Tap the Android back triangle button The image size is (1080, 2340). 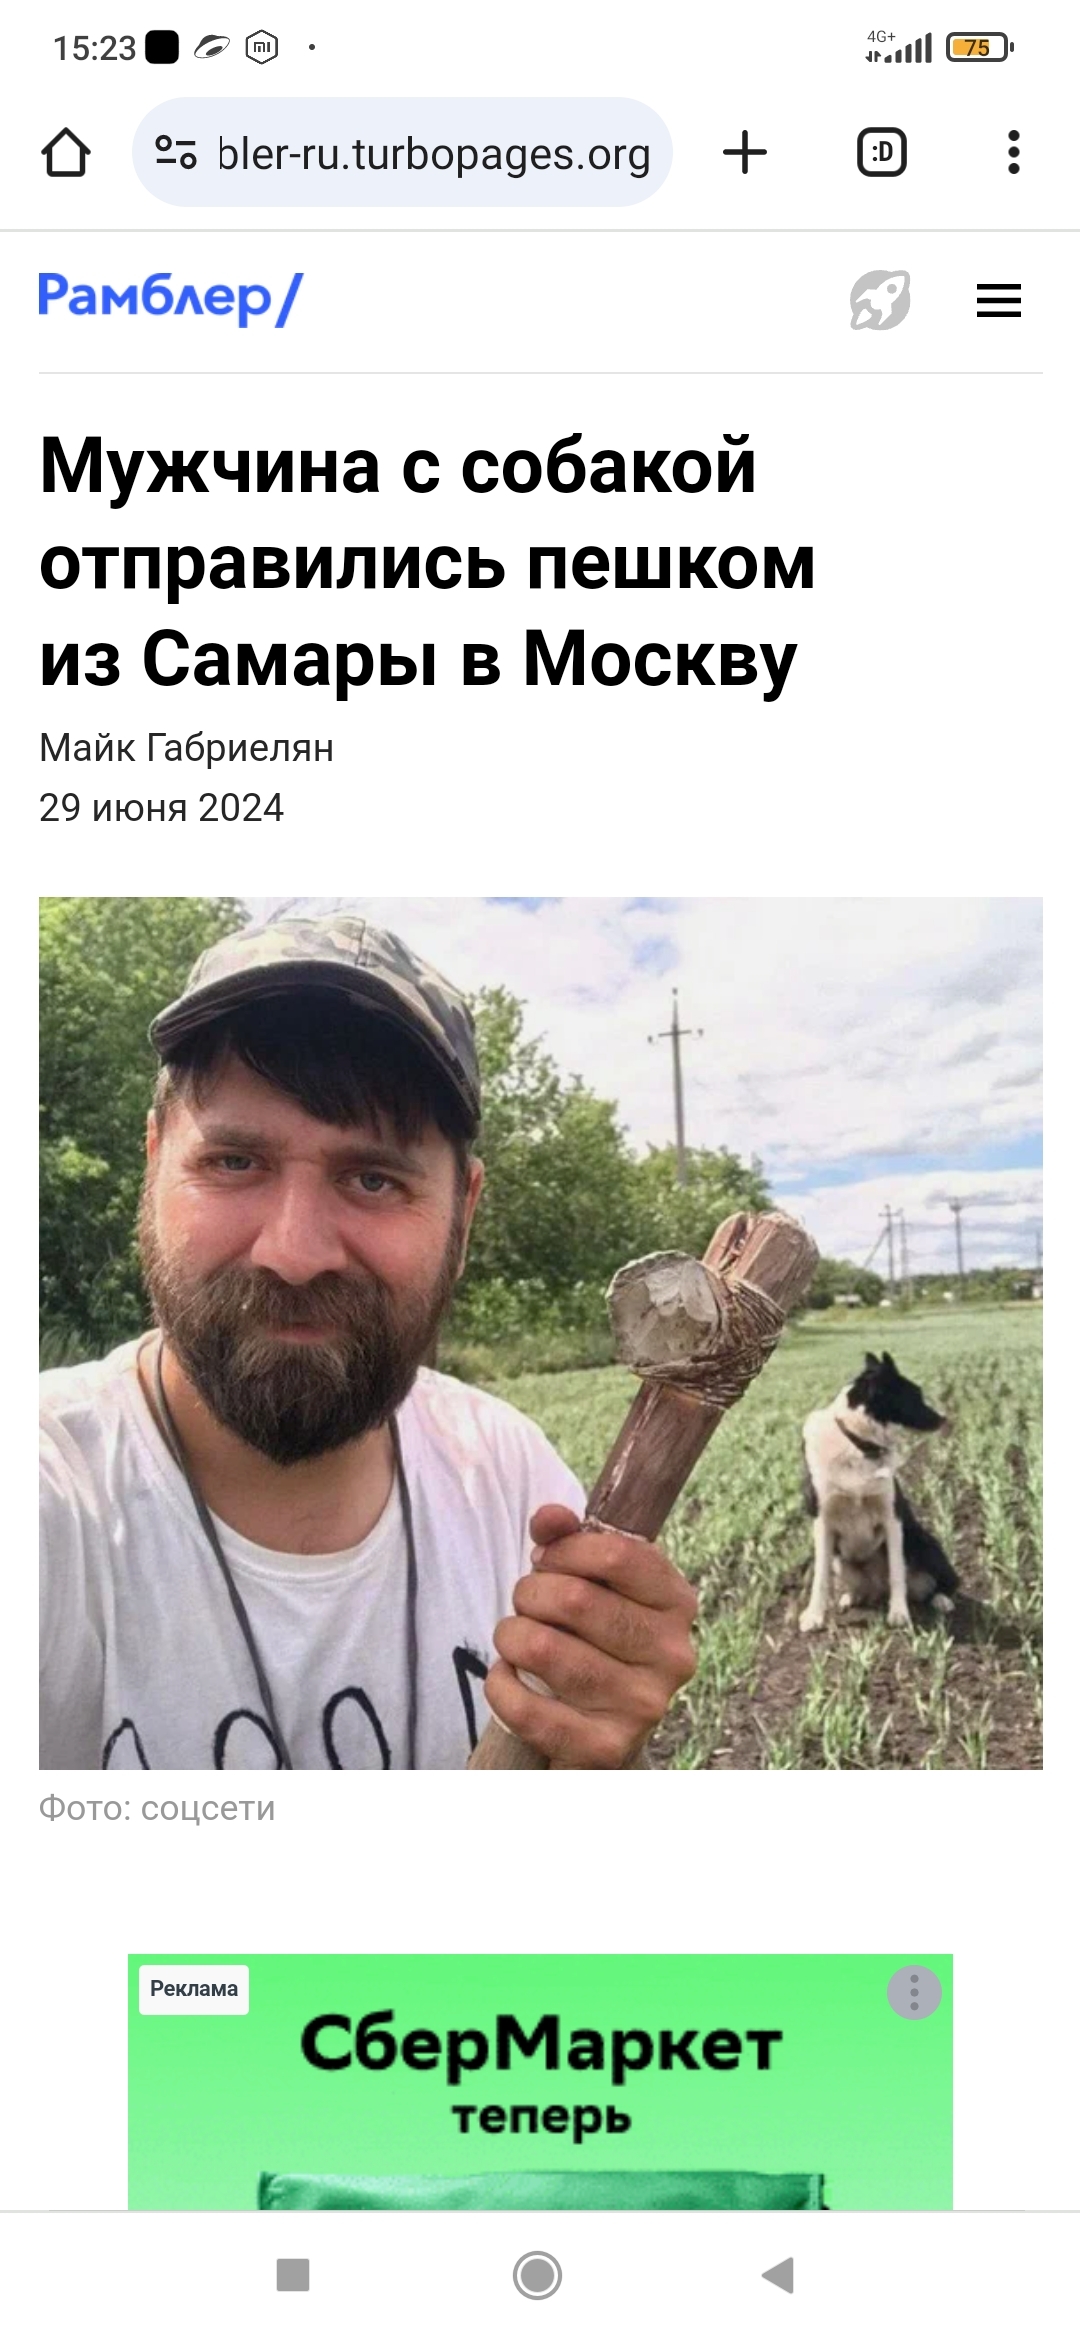778,2275
